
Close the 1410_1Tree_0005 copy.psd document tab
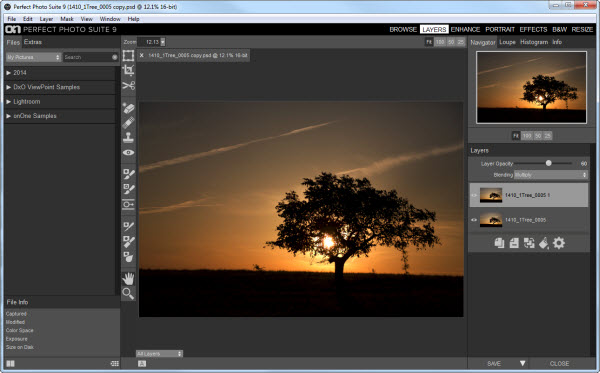click(142, 55)
